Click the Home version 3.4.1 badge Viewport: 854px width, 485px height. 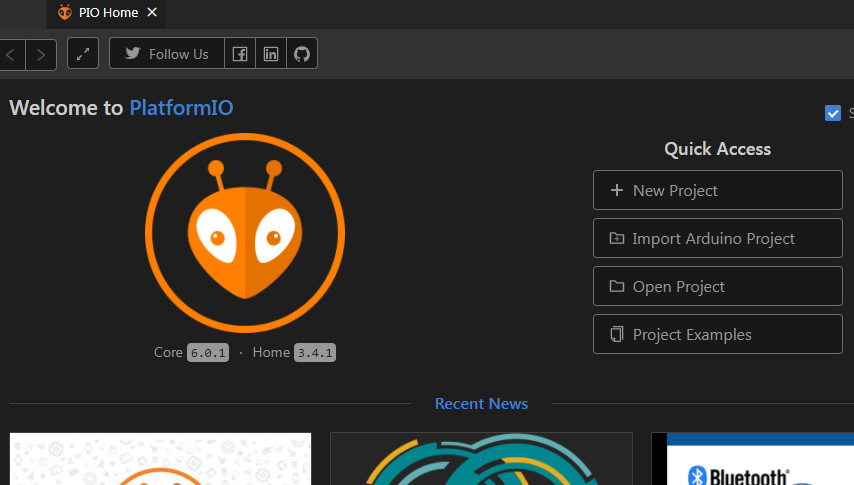point(315,353)
